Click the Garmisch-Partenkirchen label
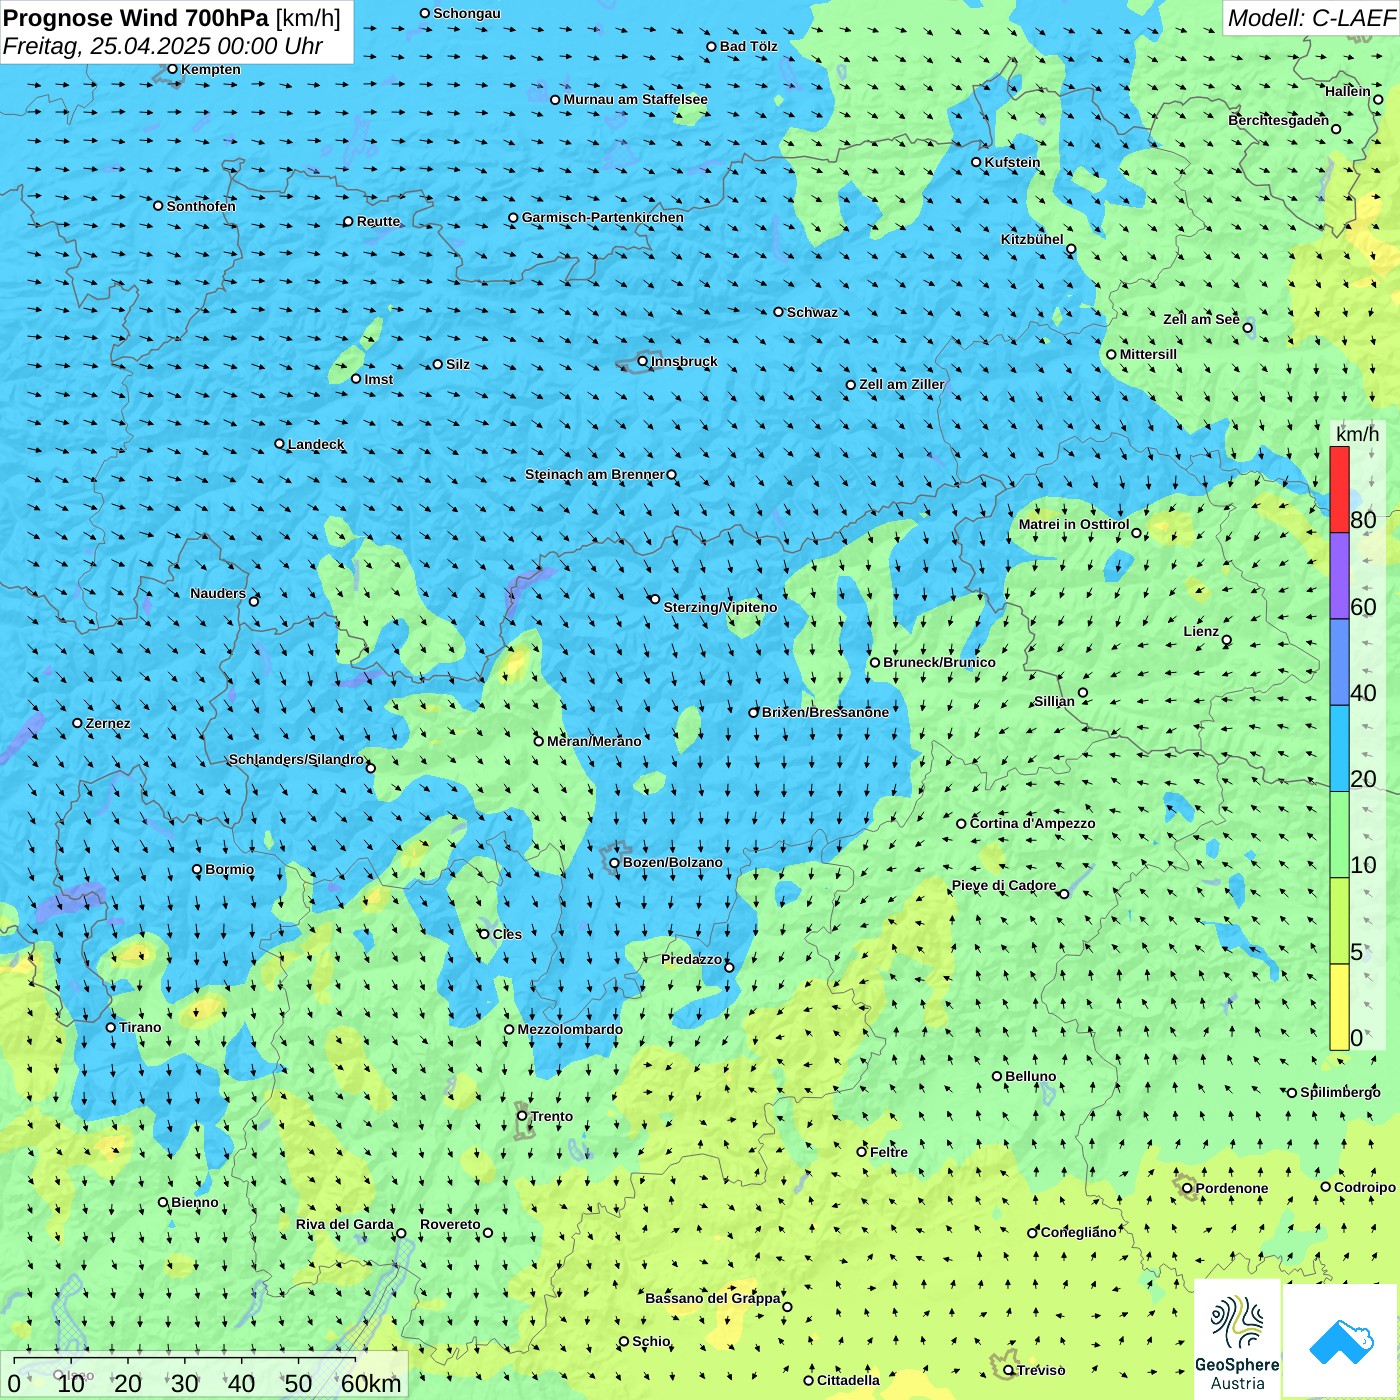 (x=603, y=217)
